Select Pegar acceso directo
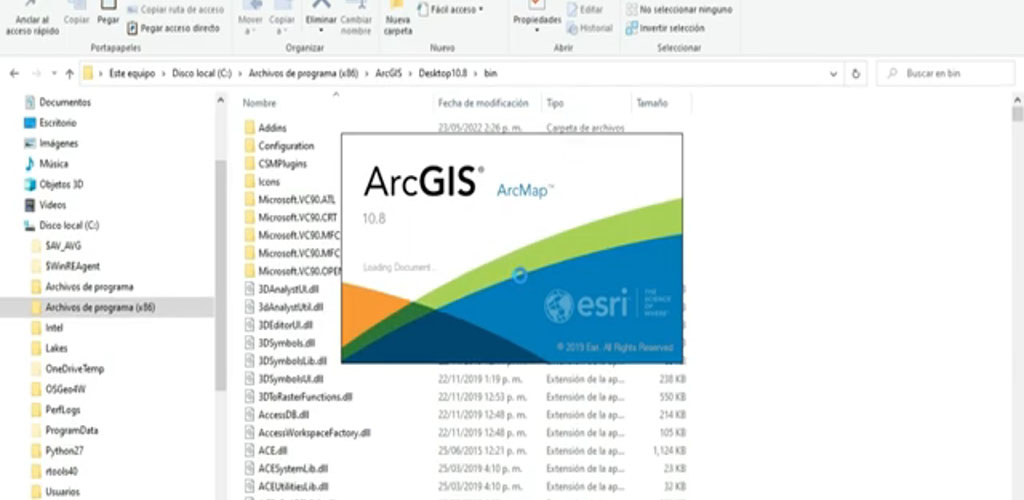The width and height of the screenshot is (1024, 500). pyautogui.click(x=173, y=28)
